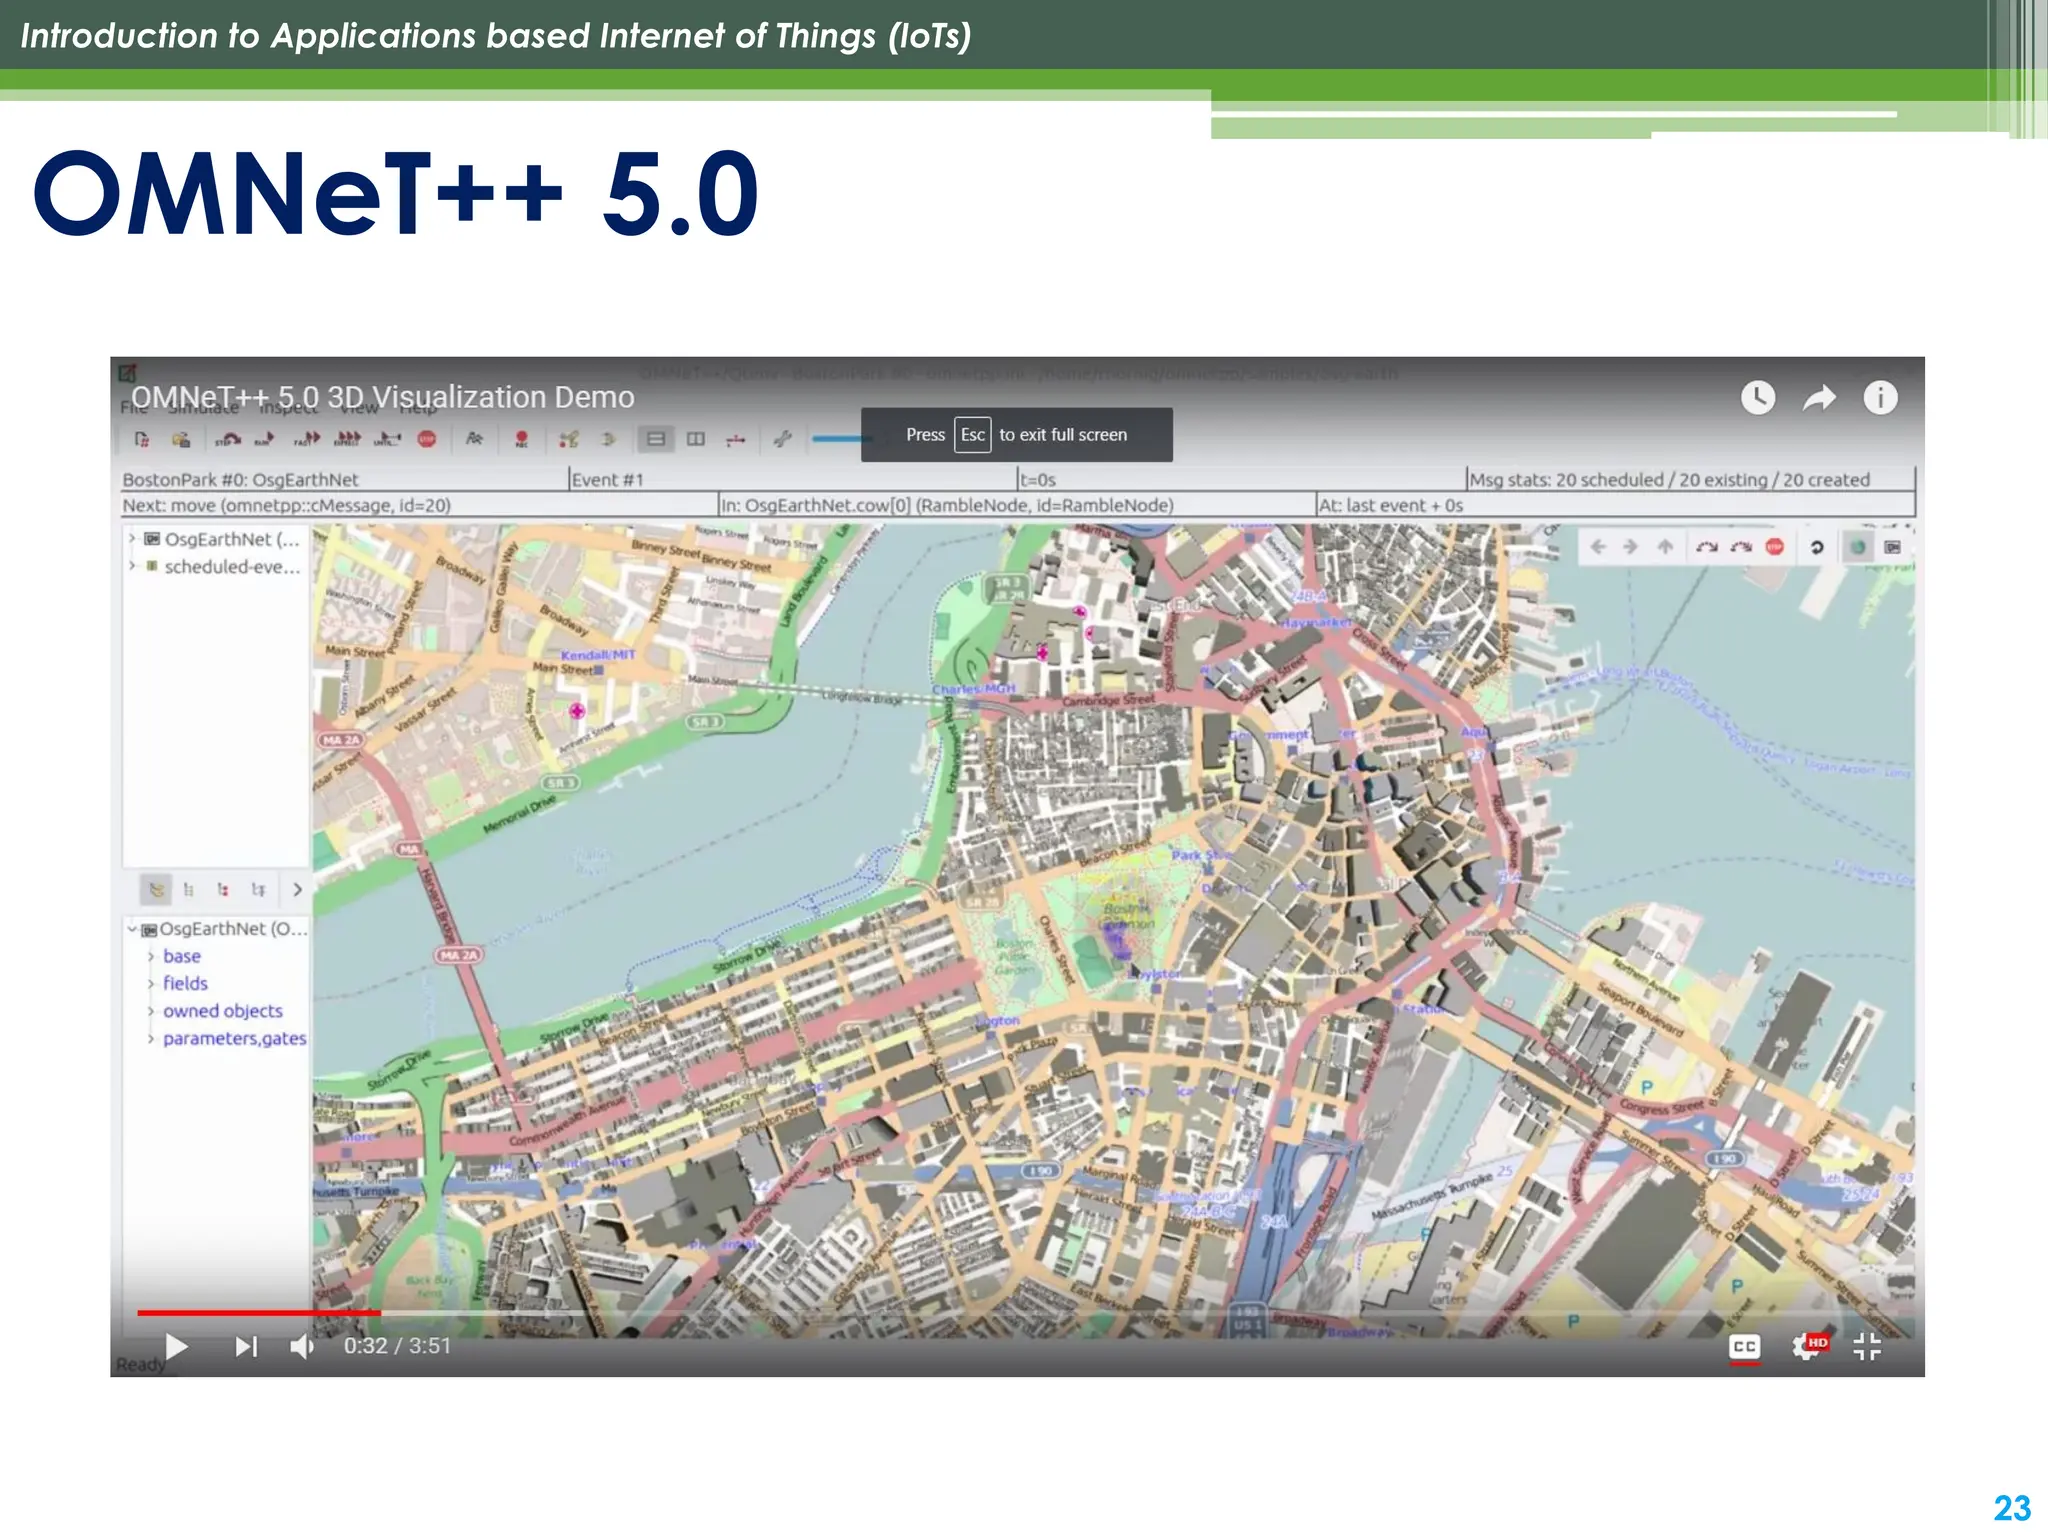
Task: Open the Inspect menu
Action: (288, 407)
